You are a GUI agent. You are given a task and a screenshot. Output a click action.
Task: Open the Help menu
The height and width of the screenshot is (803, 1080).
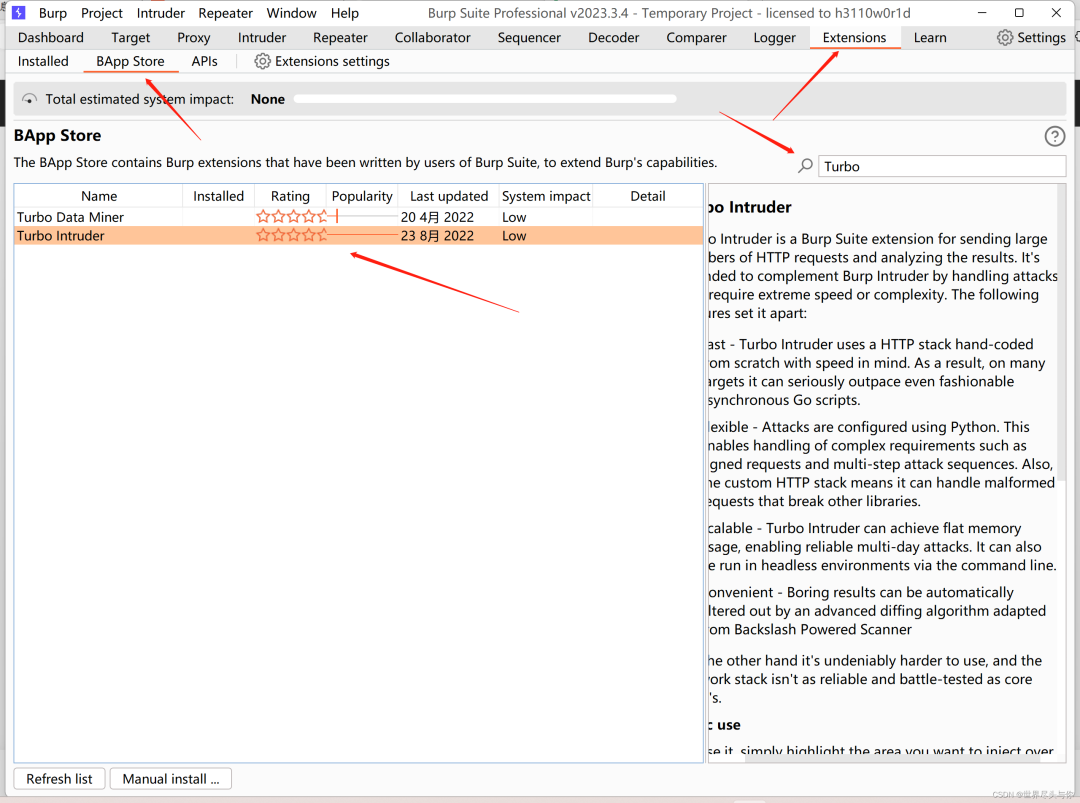[344, 13]
